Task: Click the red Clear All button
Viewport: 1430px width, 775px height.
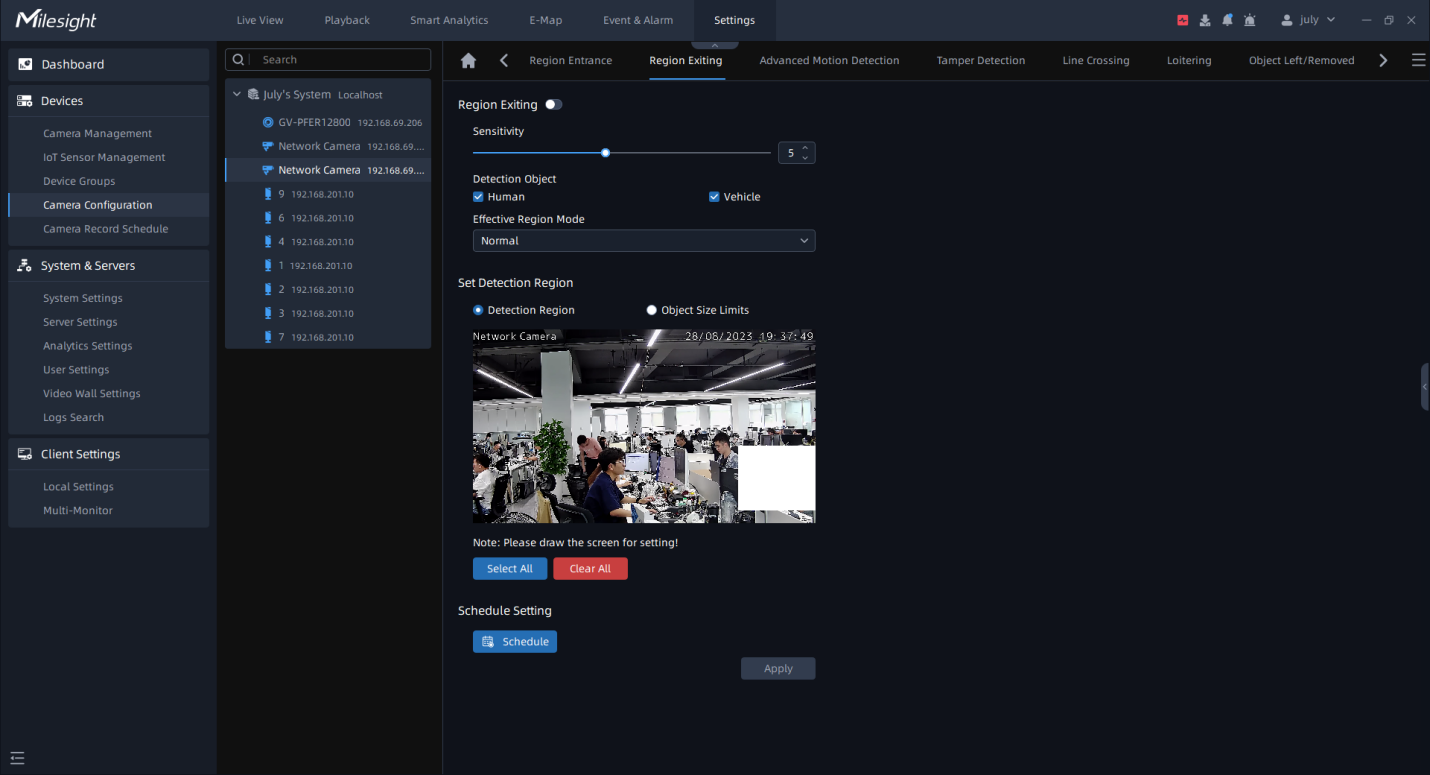Action: (x=590, y=569)
